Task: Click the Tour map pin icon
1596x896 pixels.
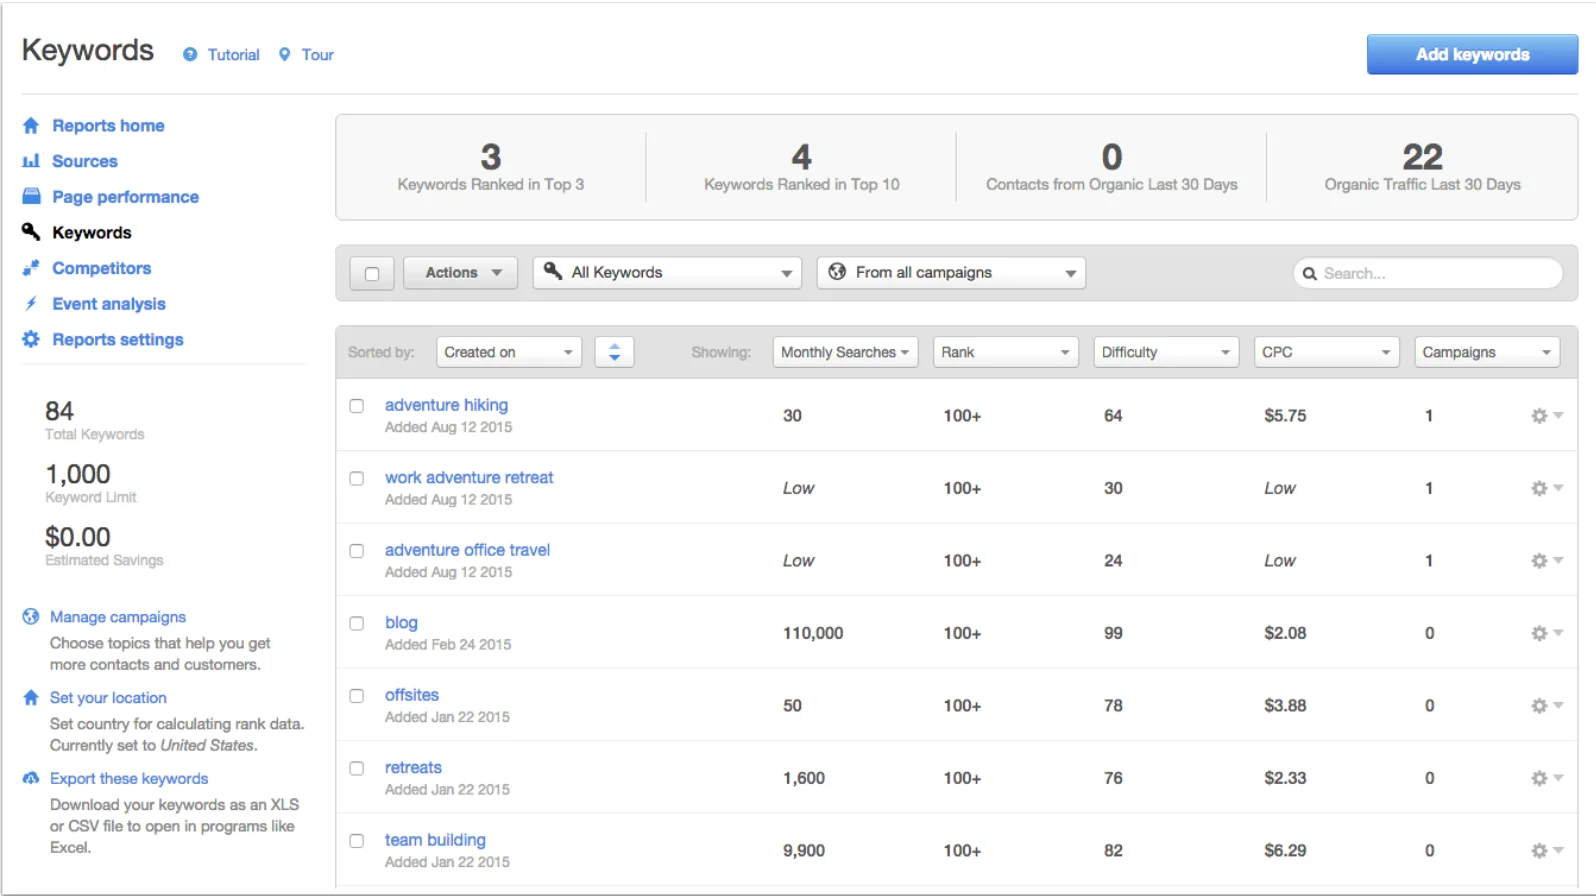Action: pyautogui.click(x=285, y=55)
